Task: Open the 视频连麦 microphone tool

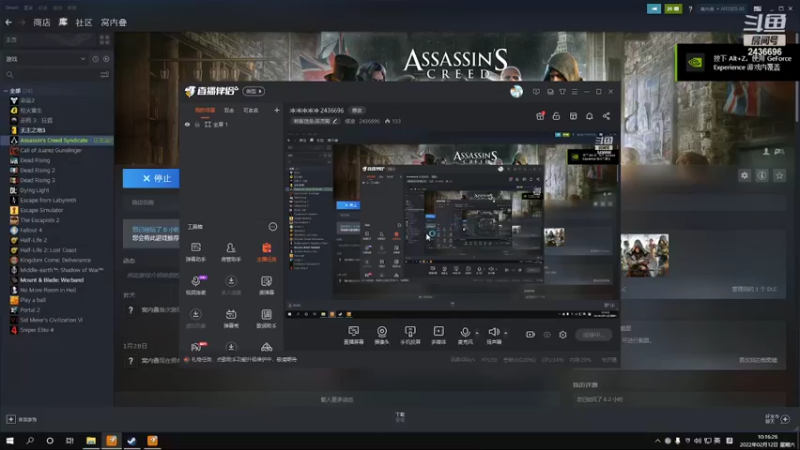Action: pos(195,285)
